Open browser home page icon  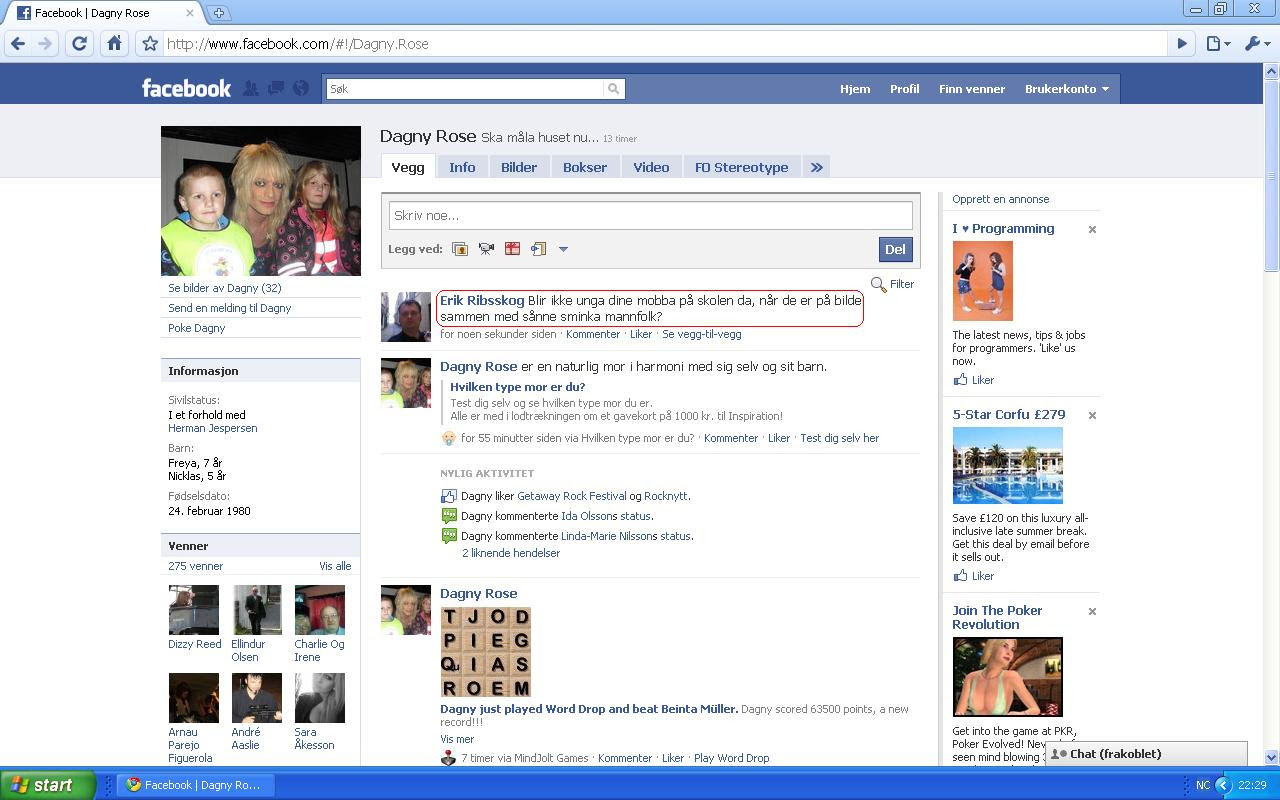(114, 44)
